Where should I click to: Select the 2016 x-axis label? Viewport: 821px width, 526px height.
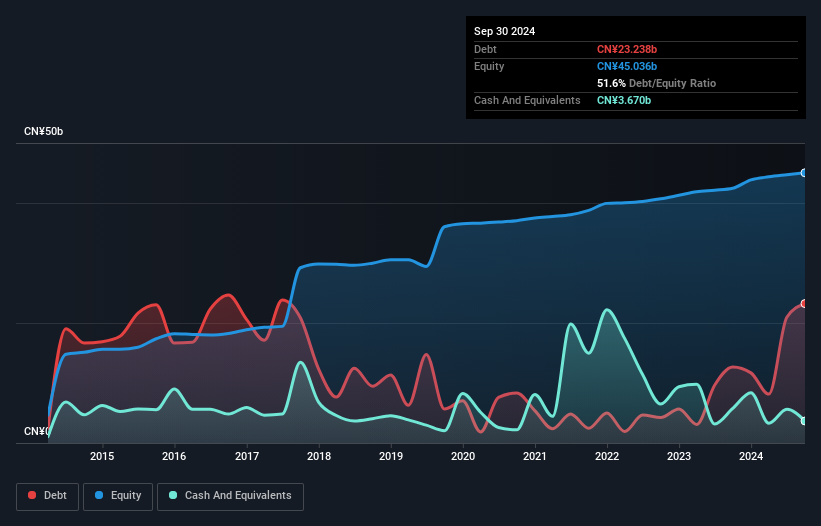(x=174, y=456)
